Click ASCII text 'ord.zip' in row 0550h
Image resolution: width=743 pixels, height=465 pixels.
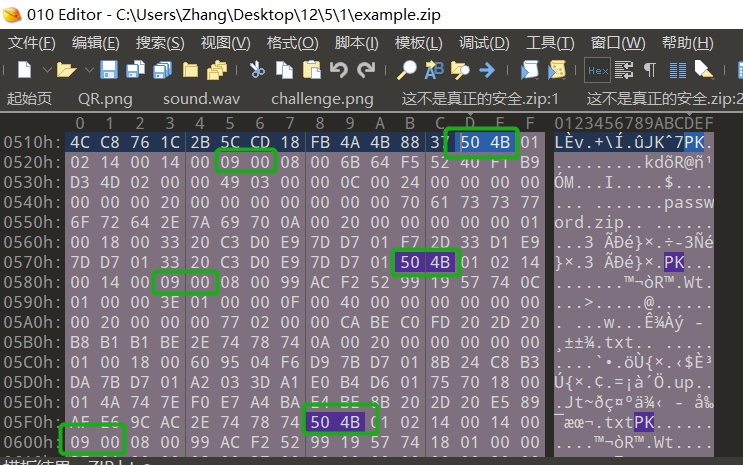(589, 222)
